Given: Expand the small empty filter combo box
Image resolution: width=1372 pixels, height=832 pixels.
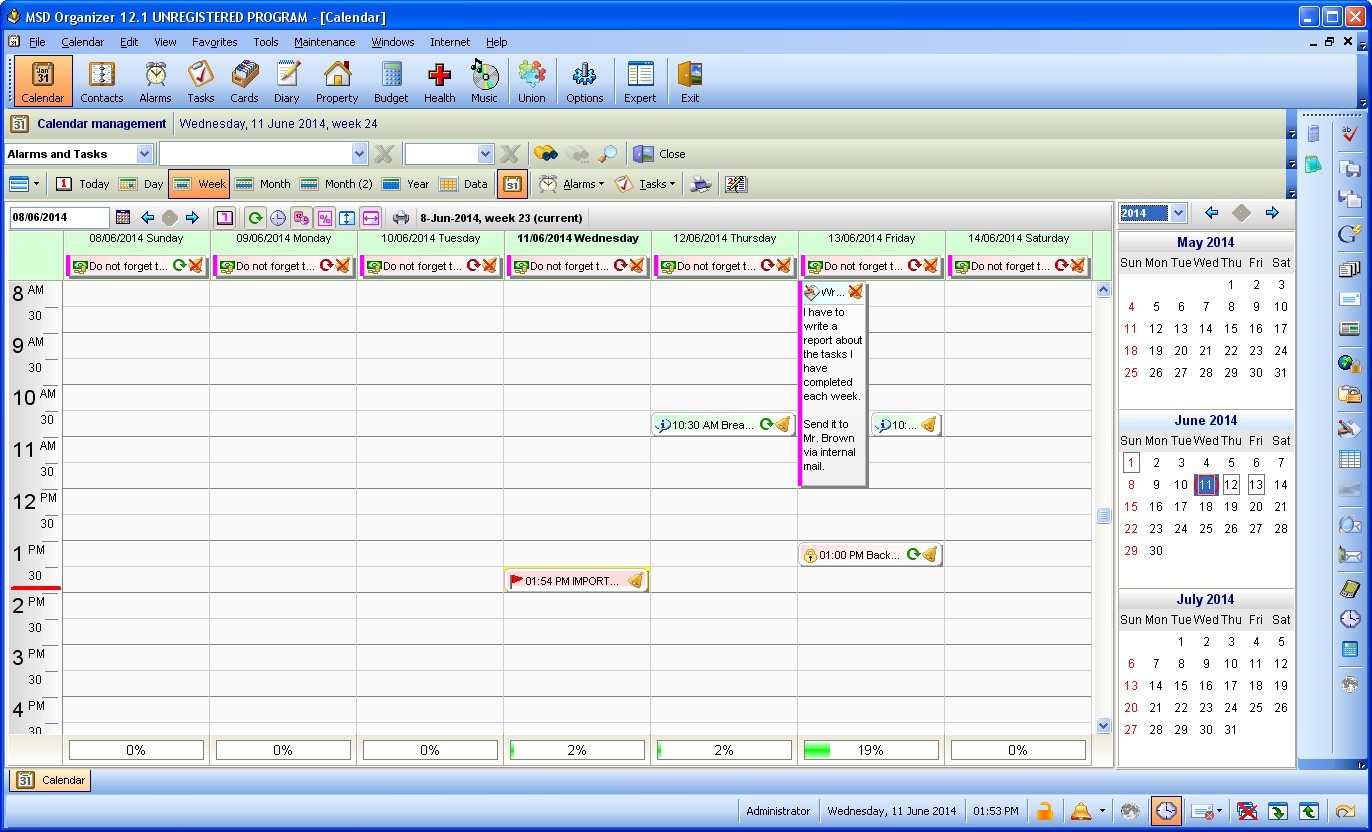Looking at the screenshot, I should tap(486, 154).
